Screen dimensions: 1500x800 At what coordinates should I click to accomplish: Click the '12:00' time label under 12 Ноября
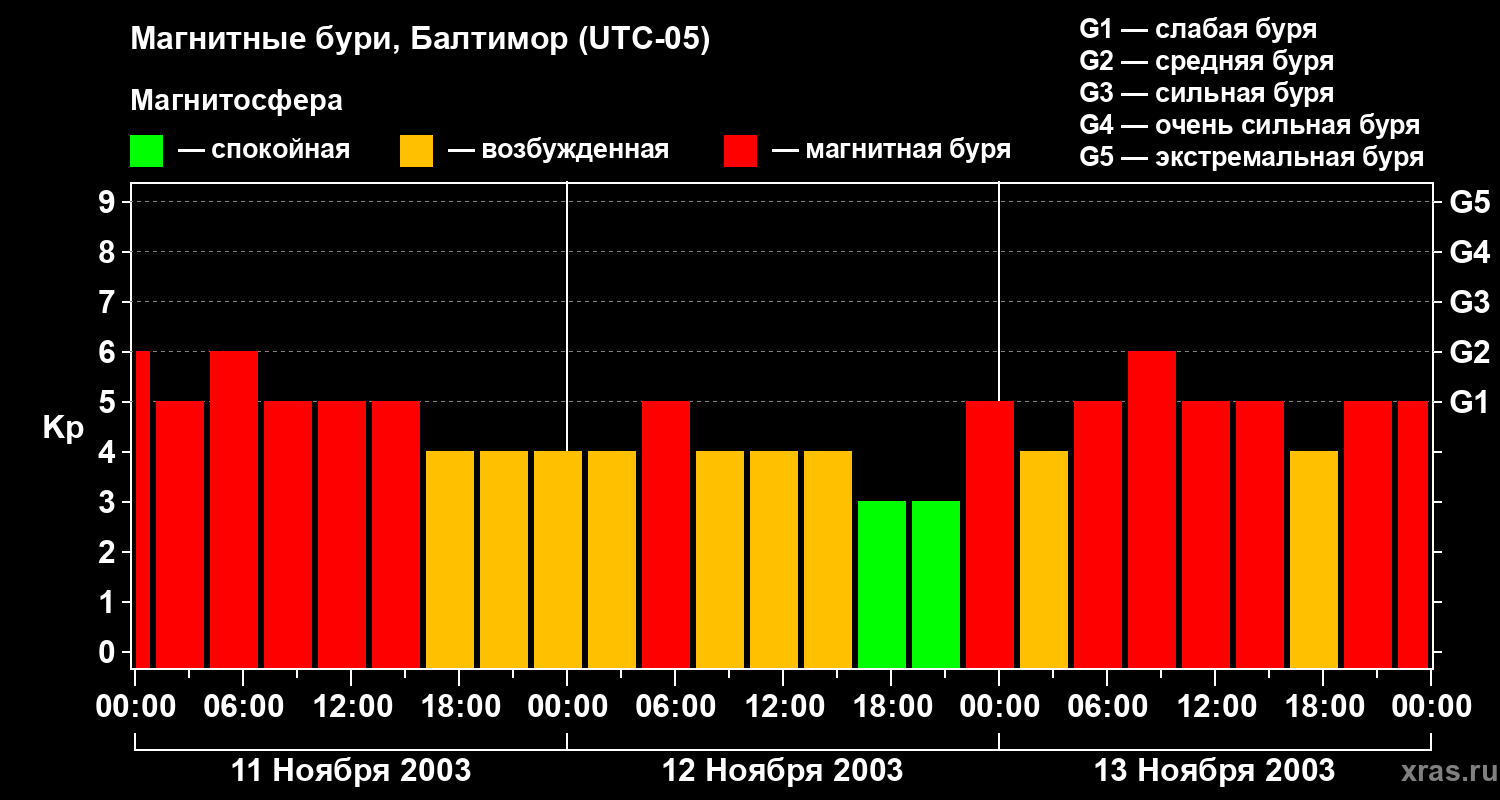(x=783, y=707)
